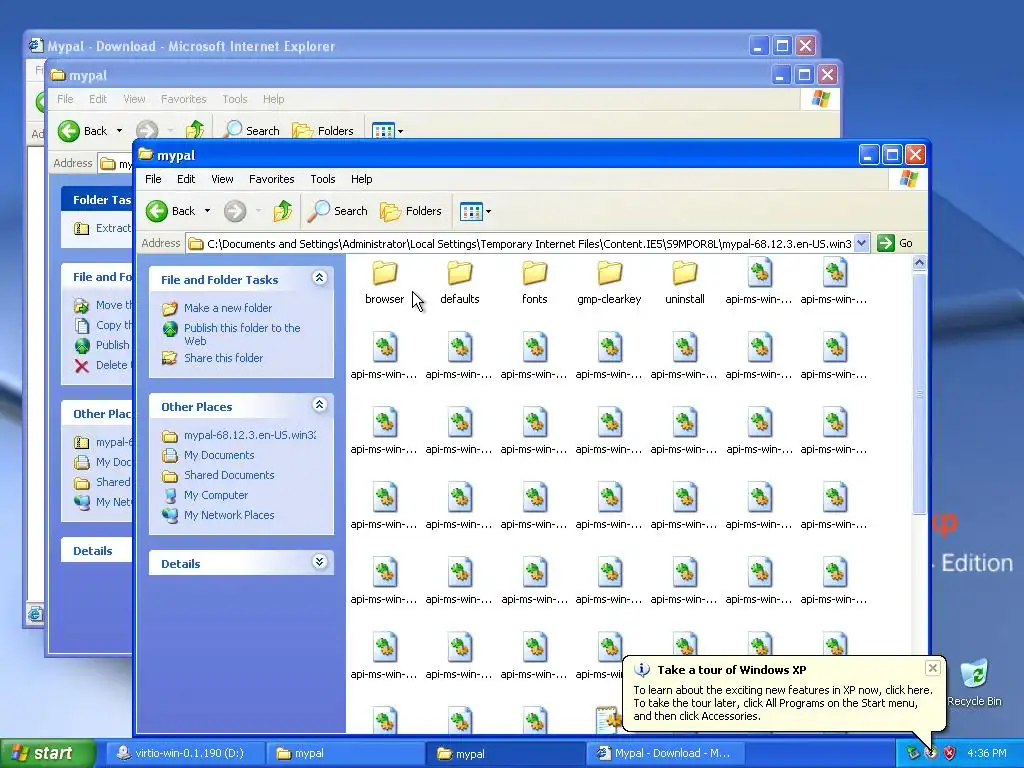Open My Documents in front window sidebar
The width and height of the screenshot is (1024, 768).
click(x=219, y=455)
